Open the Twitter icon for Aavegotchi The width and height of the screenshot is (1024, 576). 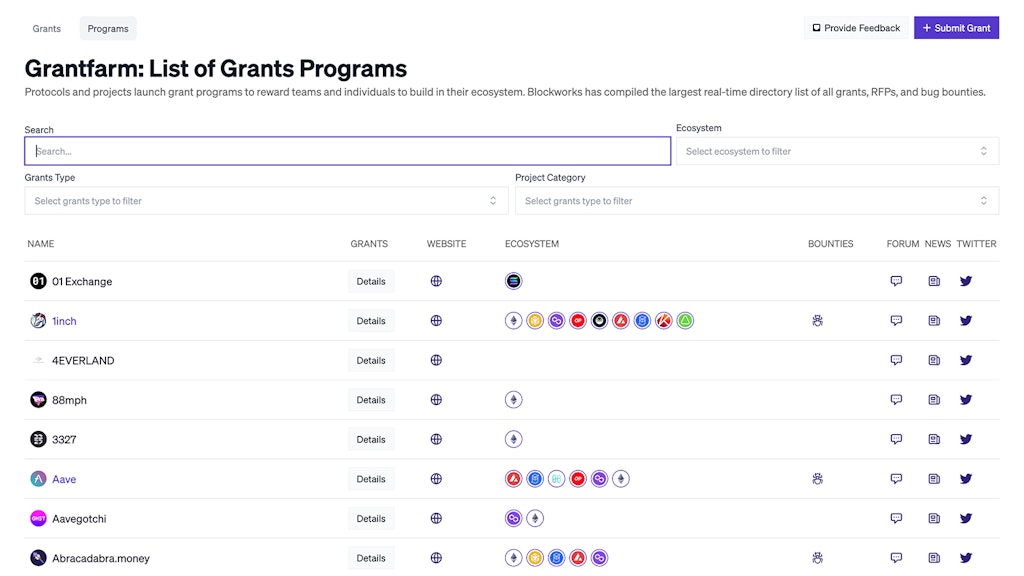pyautogui.click(x=966, y=518)
